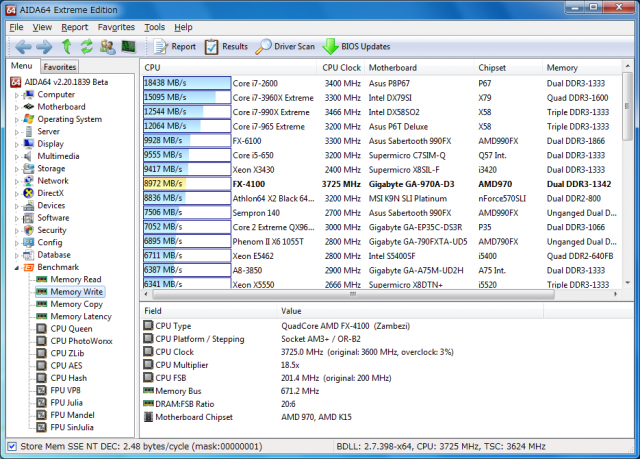The height and width of the screenshot is (459, 640).
Task: Expand the Display tree node
Action: point(17,144)
